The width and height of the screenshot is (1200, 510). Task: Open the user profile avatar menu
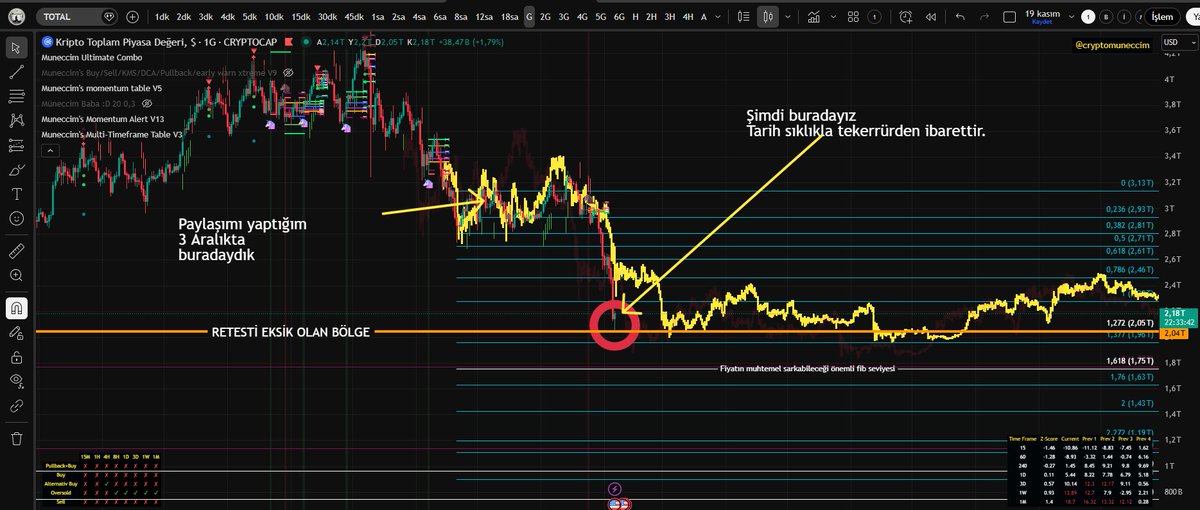click(16, 16)
